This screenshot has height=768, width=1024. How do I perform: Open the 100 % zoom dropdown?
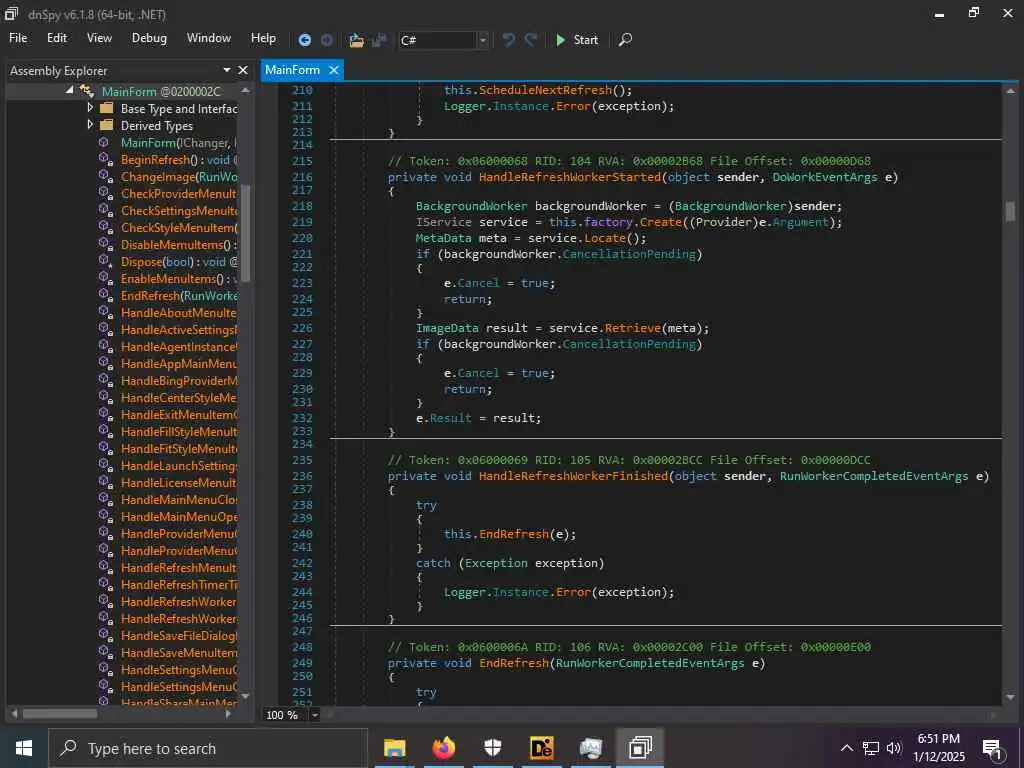point(315,714)
